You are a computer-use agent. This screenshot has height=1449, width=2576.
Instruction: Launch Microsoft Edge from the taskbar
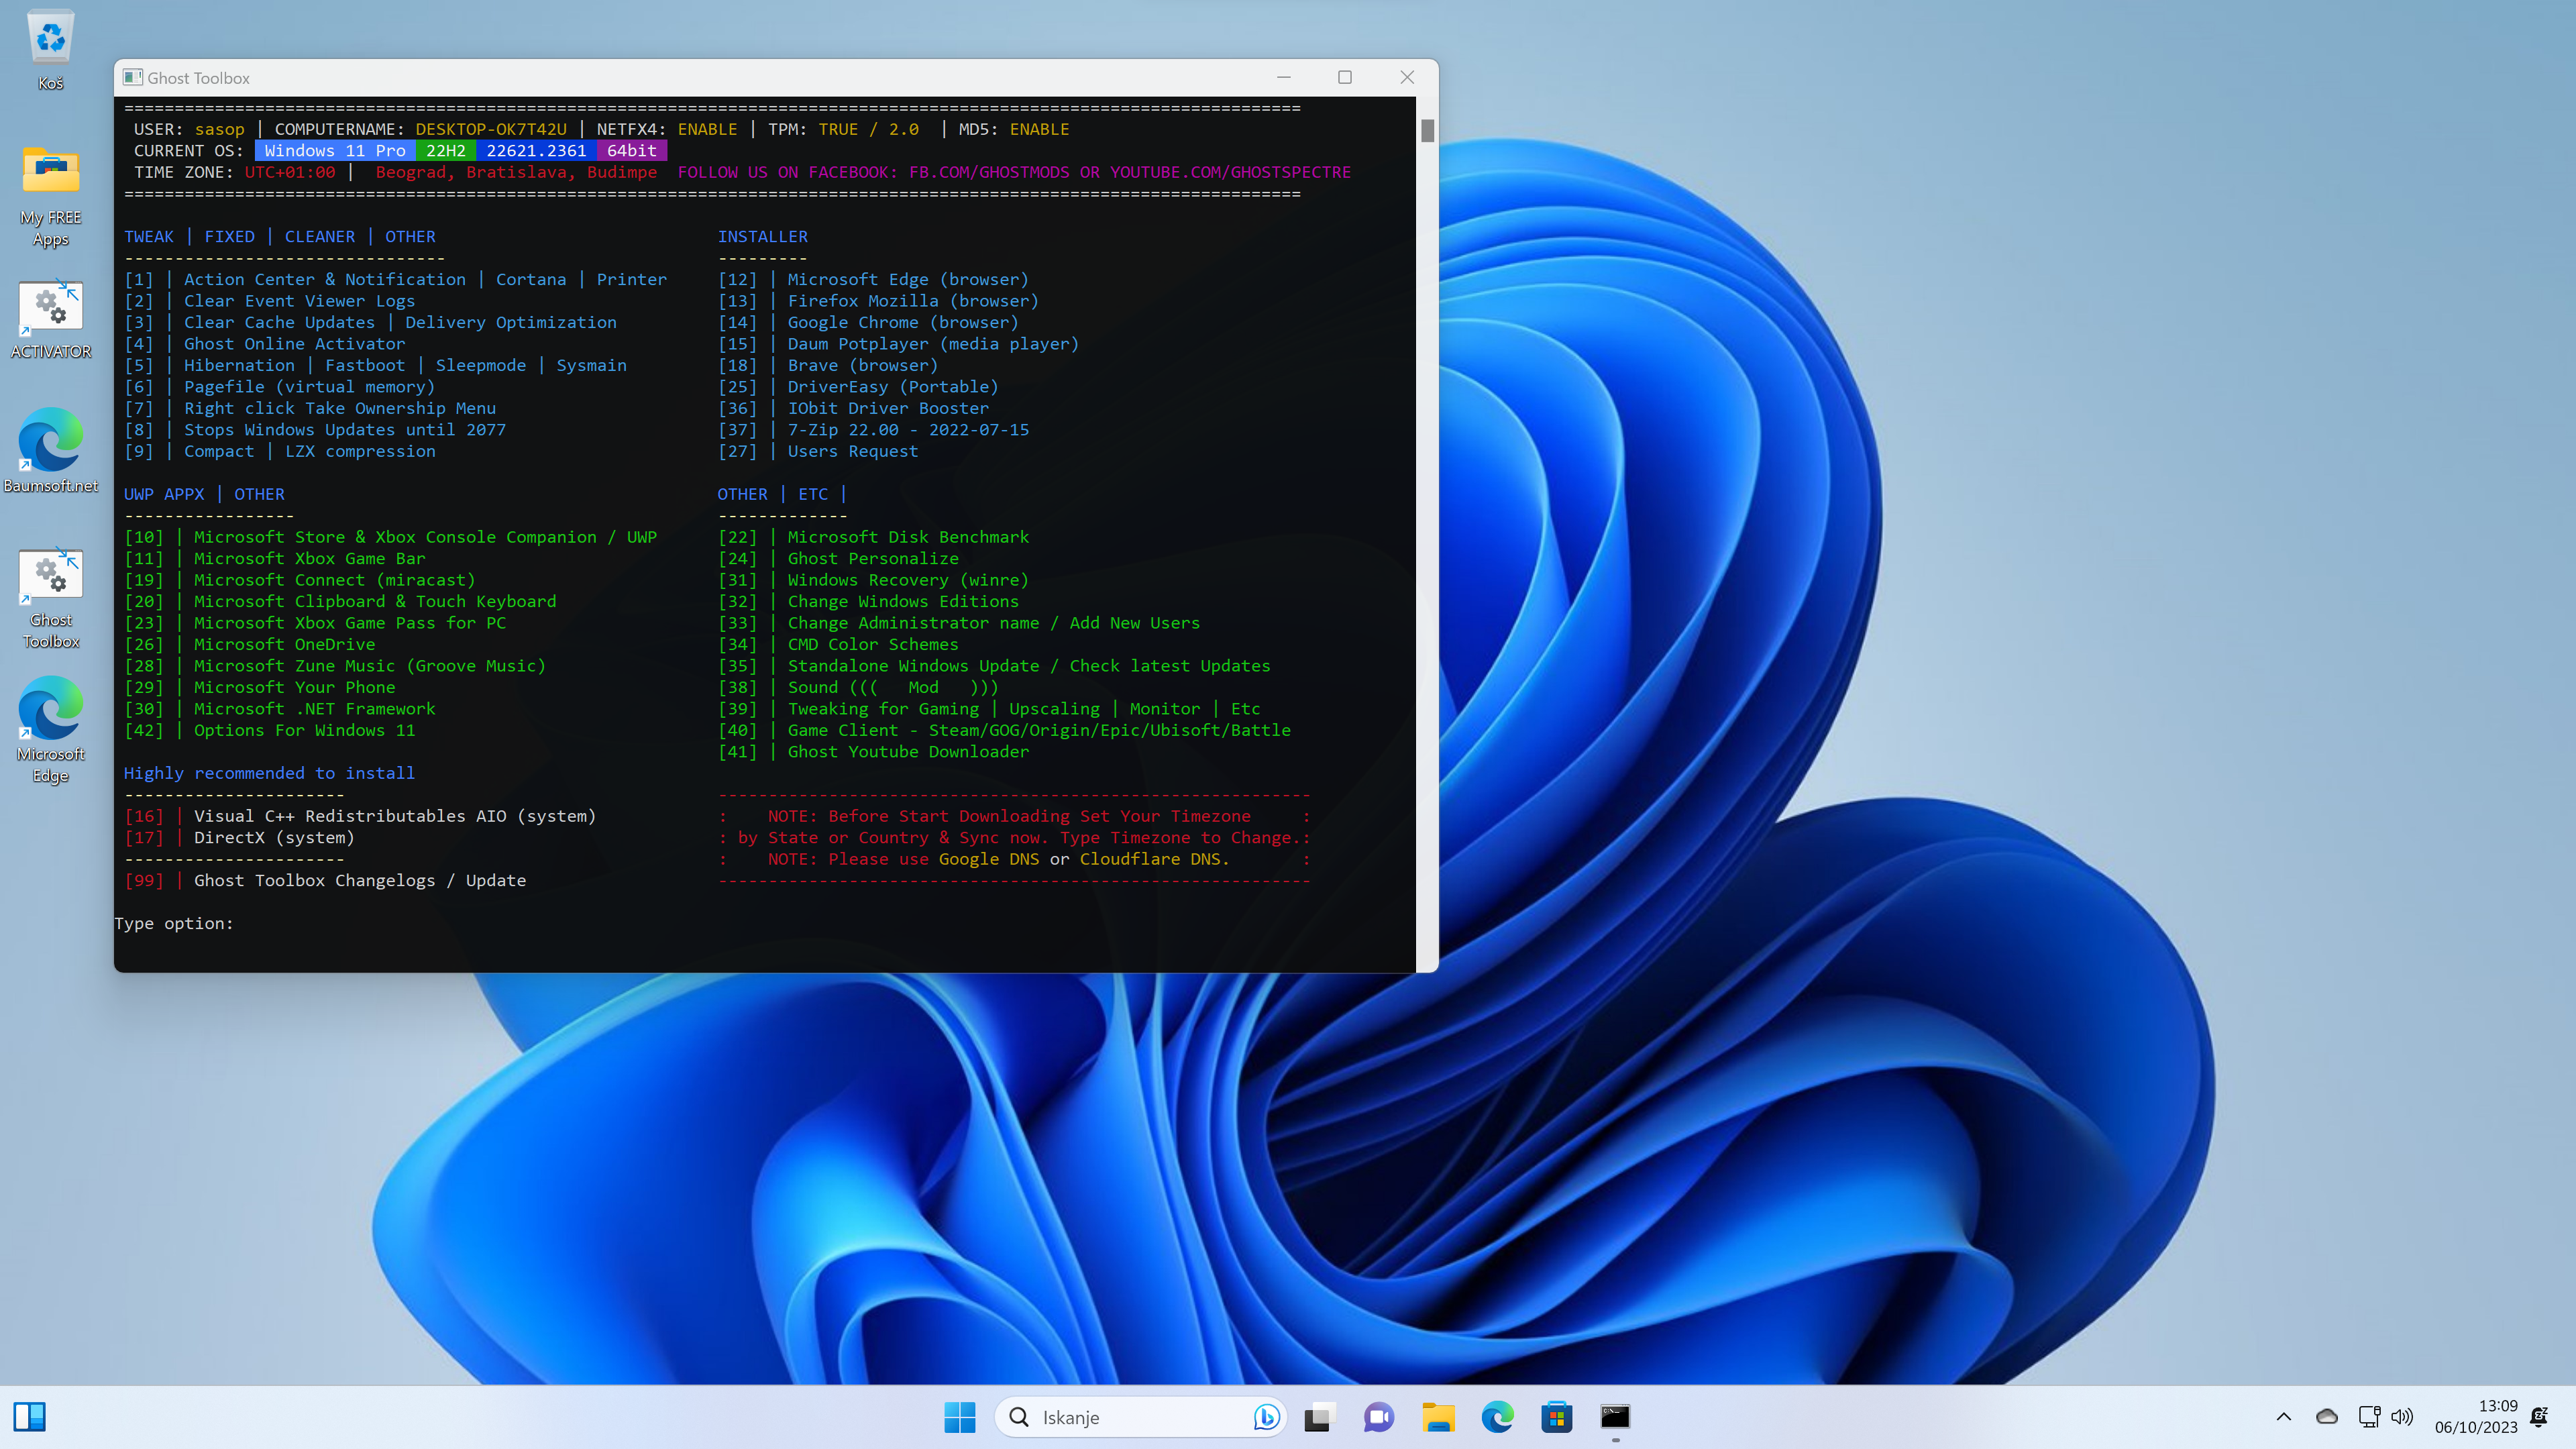click(x=1497, y=1416)
